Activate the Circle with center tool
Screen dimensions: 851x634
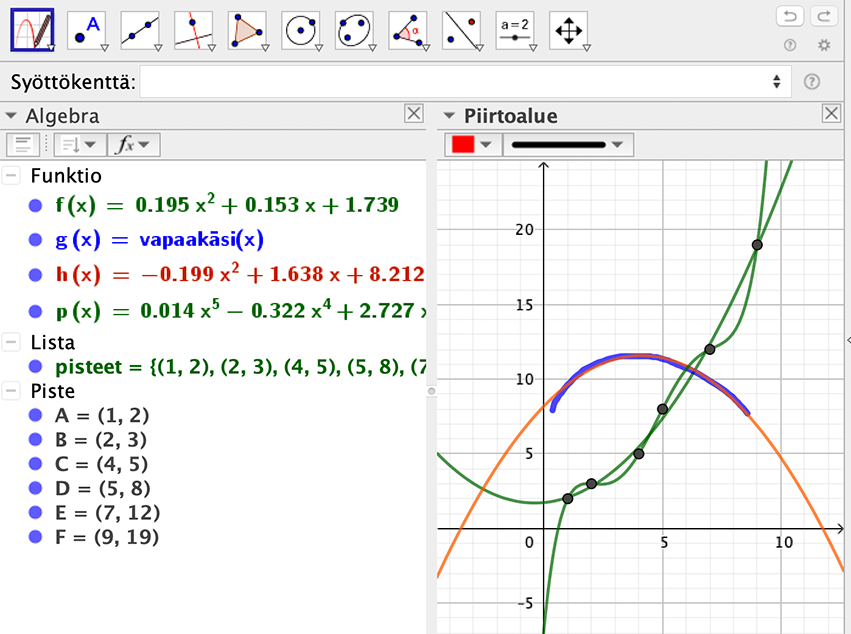301,31
